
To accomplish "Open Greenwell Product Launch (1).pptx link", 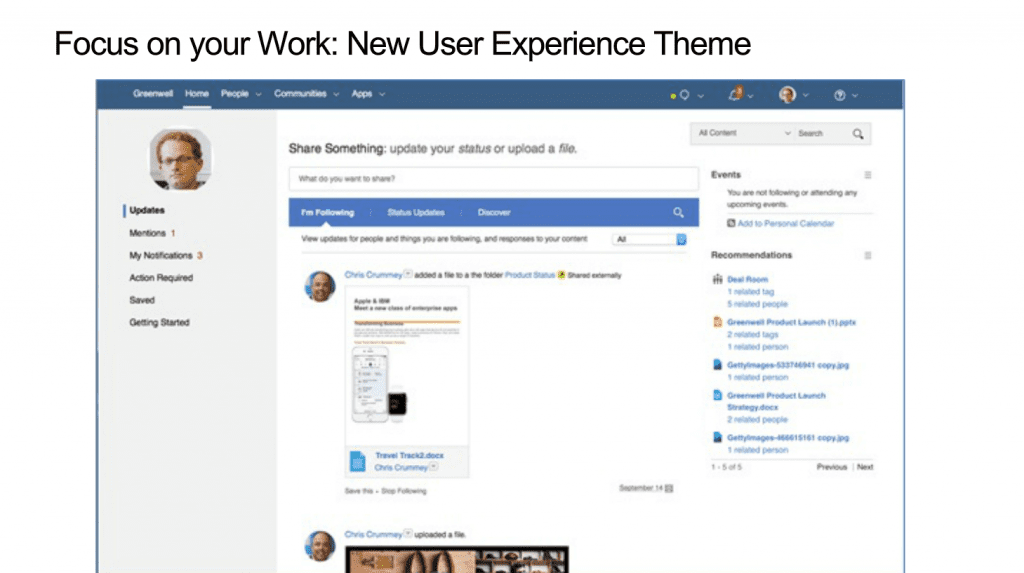I will pos(792,322).
